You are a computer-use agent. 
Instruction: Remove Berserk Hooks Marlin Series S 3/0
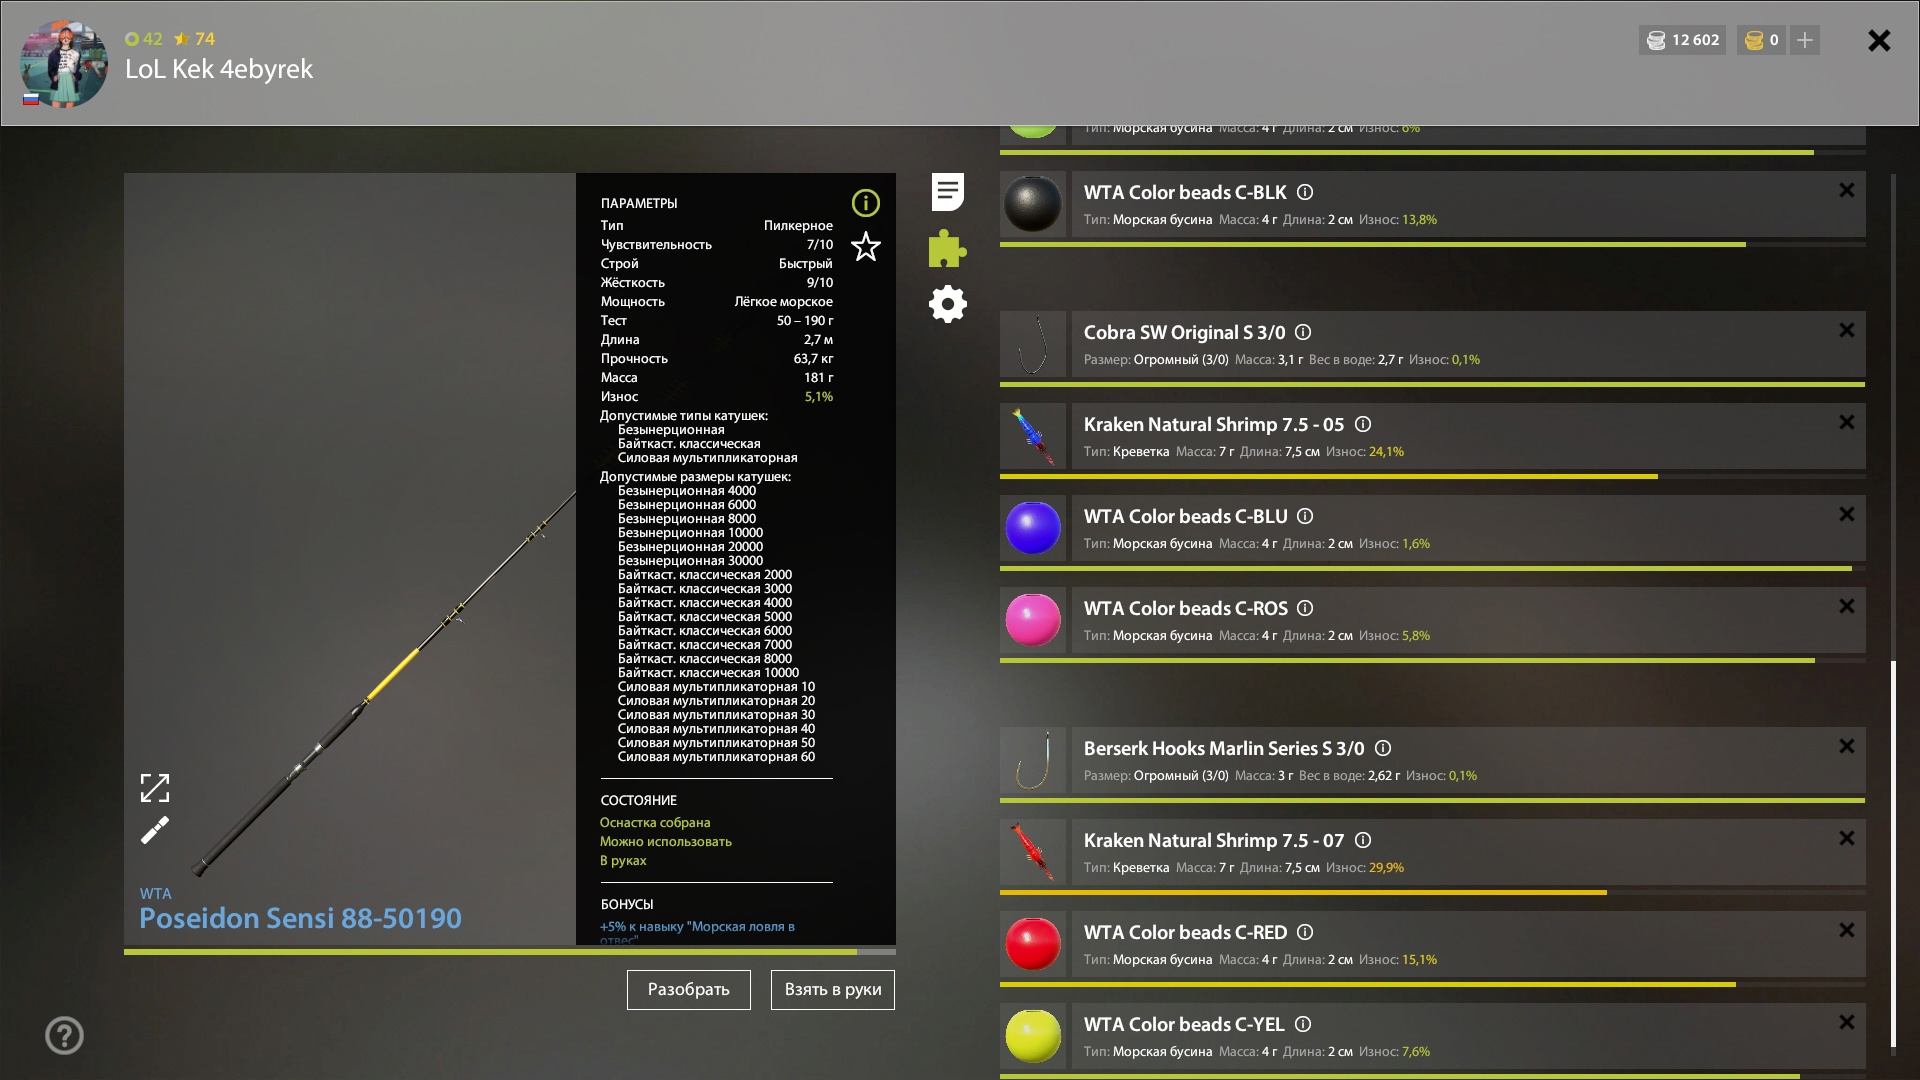coord(1847,746)
